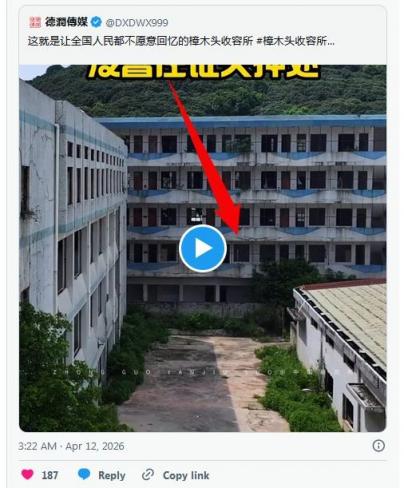The width and height of the screenshot is (404, 488).
Task: Click the Reply text label
Action: pos(112,475)
